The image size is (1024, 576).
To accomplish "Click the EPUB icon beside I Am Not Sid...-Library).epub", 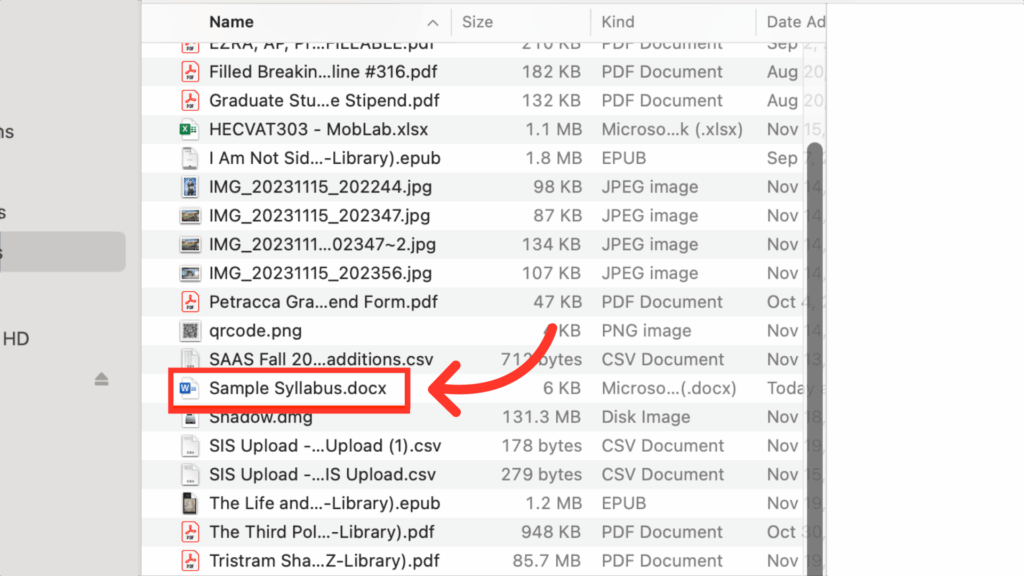I will pyautogui.click(x=190, y=157).
